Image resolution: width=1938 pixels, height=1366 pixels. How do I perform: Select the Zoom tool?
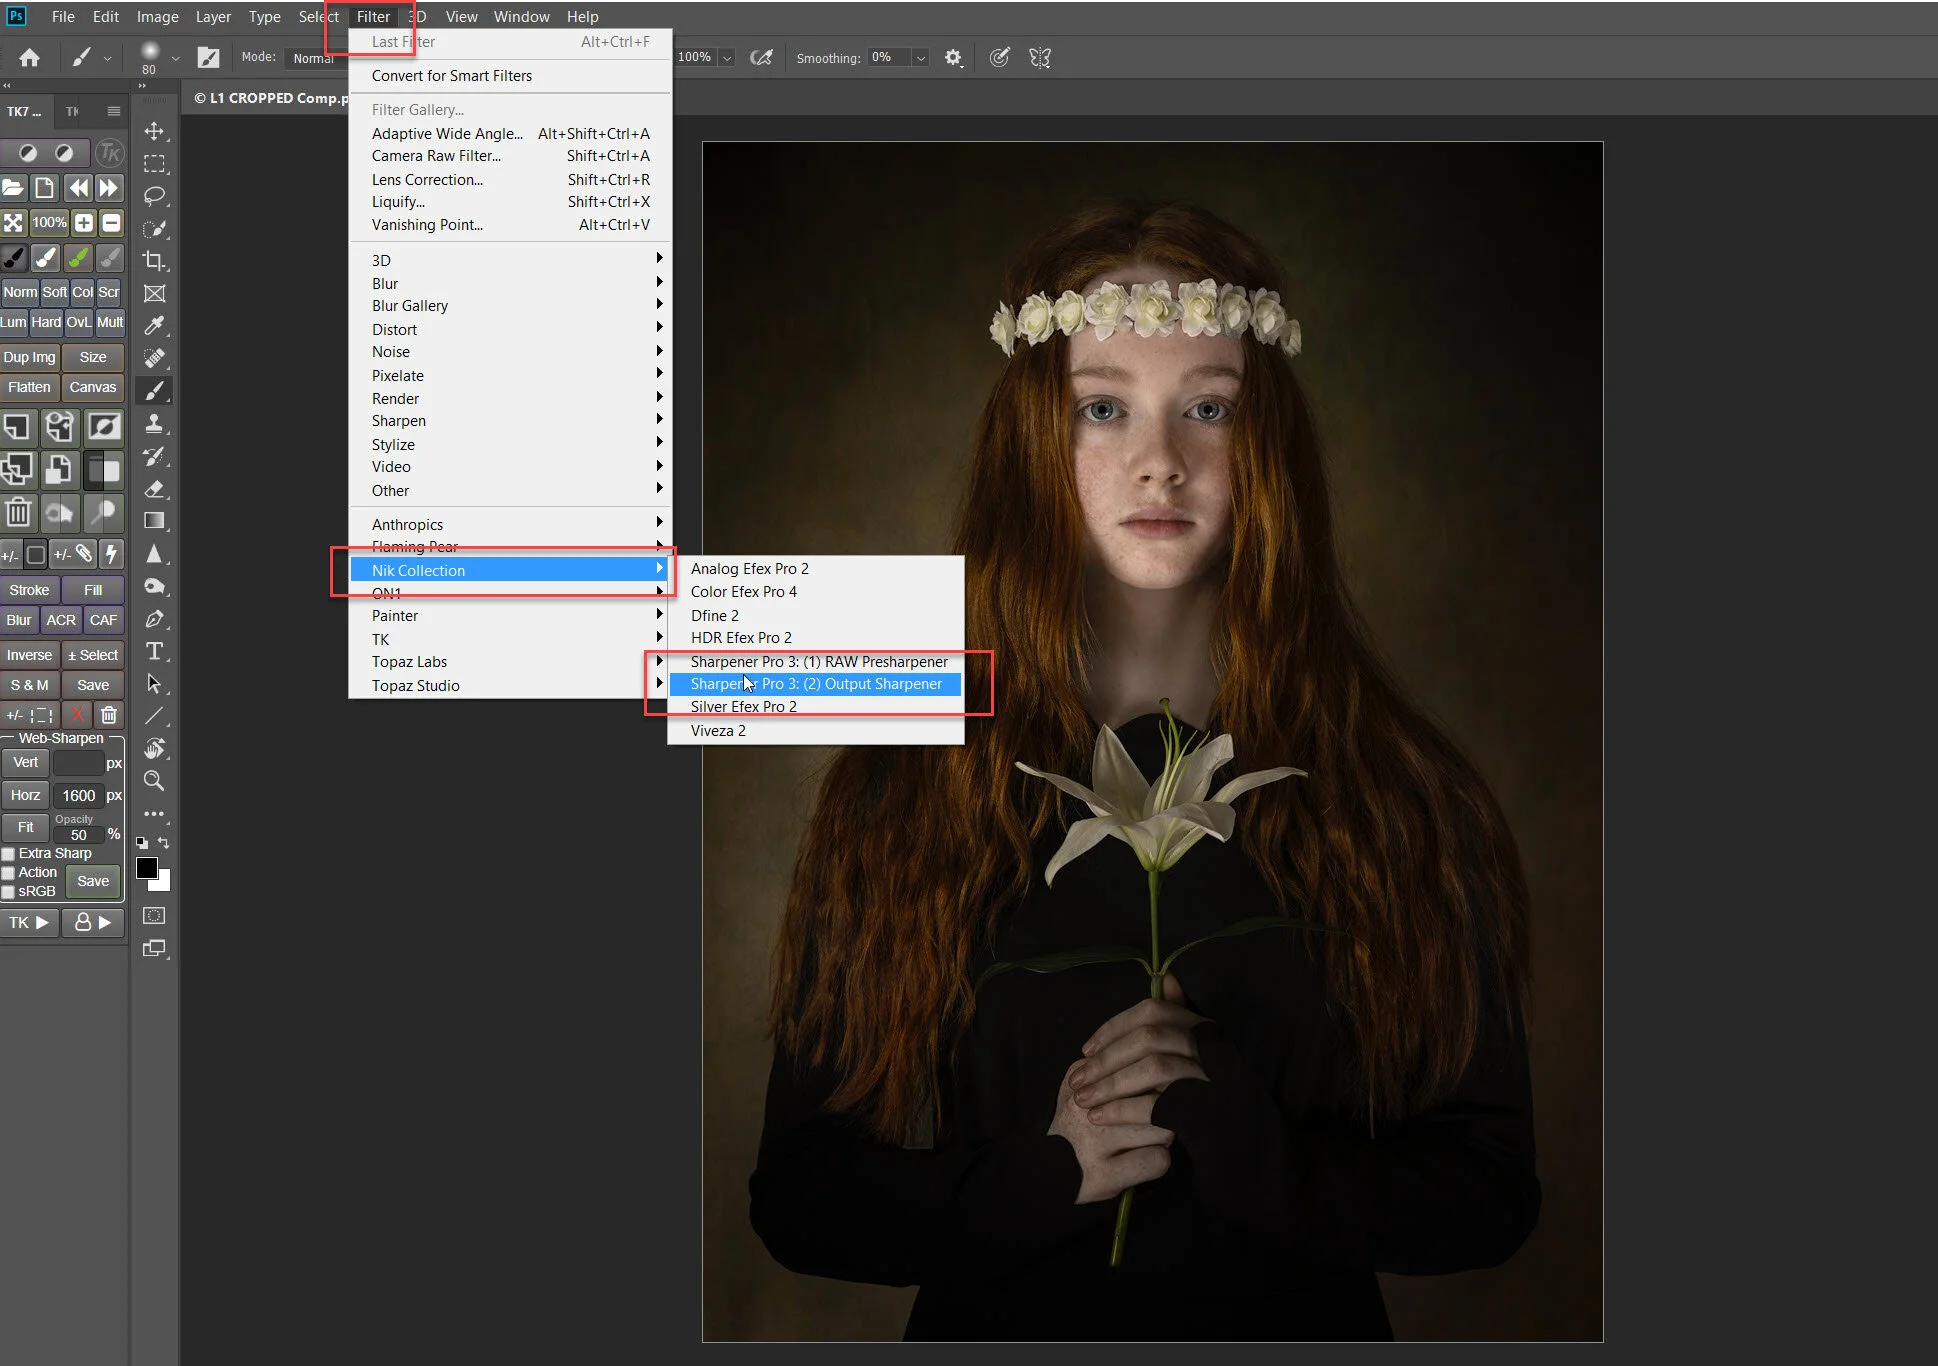(155, 781)
